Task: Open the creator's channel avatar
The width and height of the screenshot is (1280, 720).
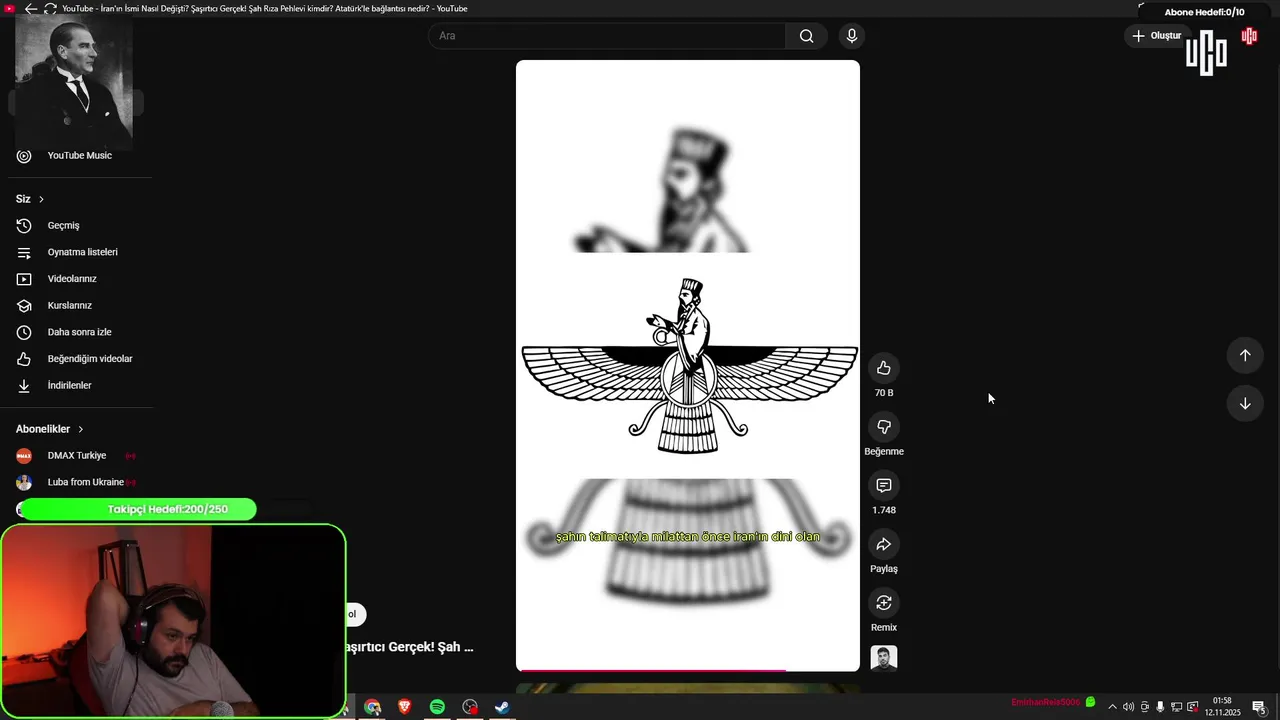Action: click(x=884, y=658)
